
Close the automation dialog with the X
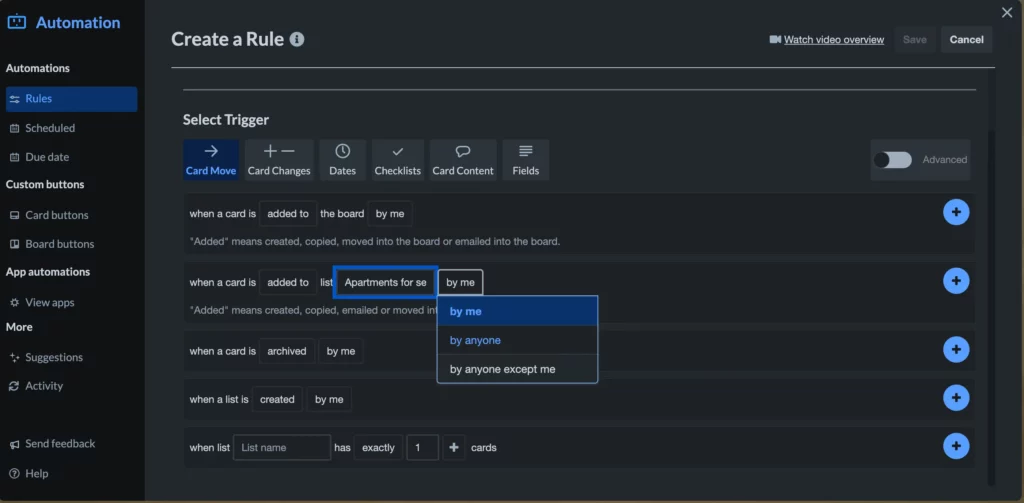point(1007,12)
